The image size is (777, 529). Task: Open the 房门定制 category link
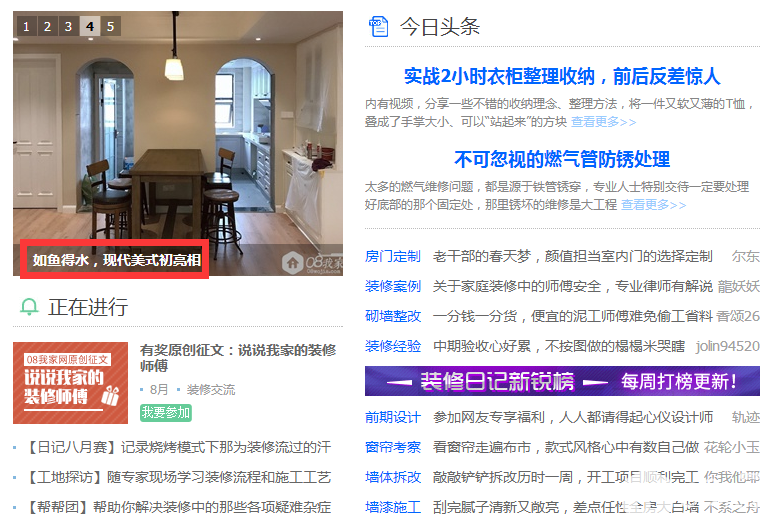[x=393, y=256]
